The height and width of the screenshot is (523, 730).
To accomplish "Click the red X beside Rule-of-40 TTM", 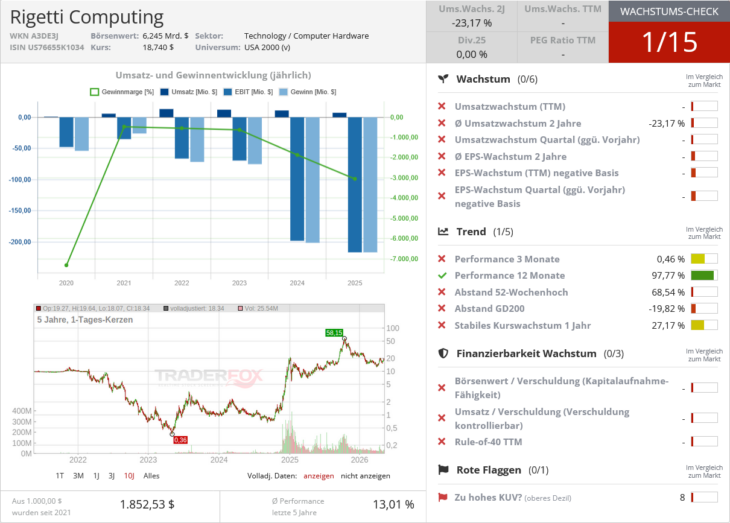I will click(442, 441).
